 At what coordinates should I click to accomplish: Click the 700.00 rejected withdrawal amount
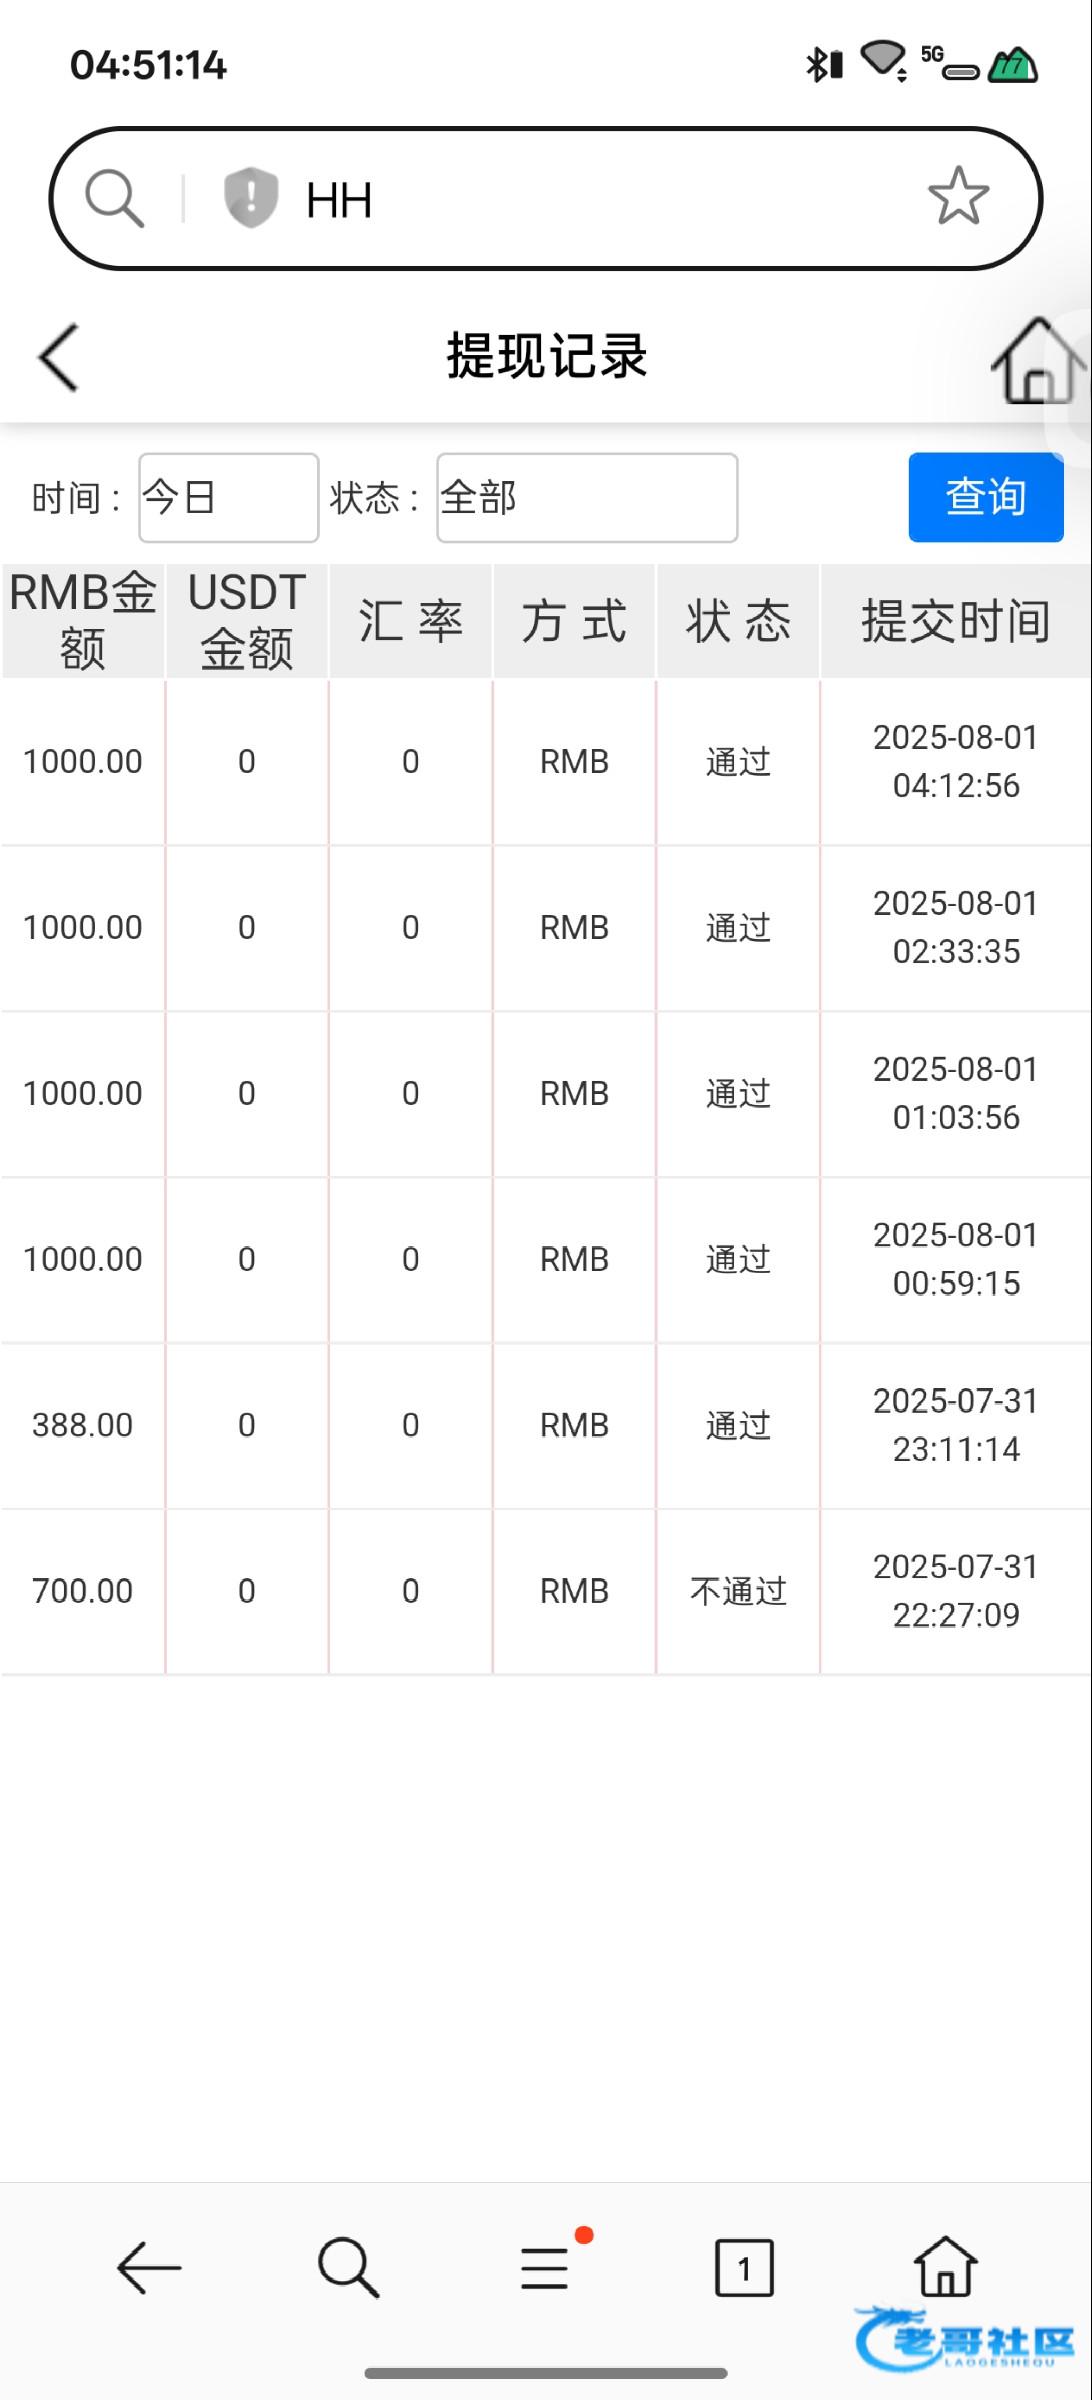pyautogui.click(x=83, y=1591)
